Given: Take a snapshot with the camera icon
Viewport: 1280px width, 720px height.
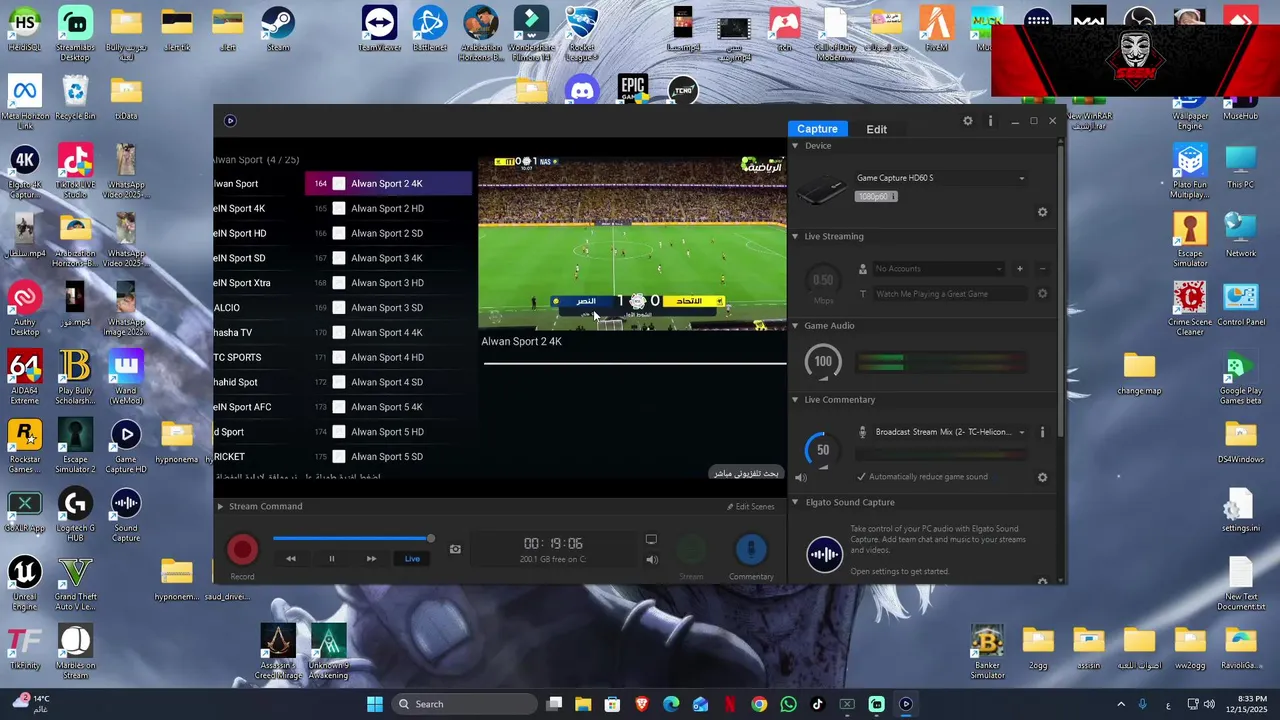Looking at the screenshot, I should tap(455, 549).
